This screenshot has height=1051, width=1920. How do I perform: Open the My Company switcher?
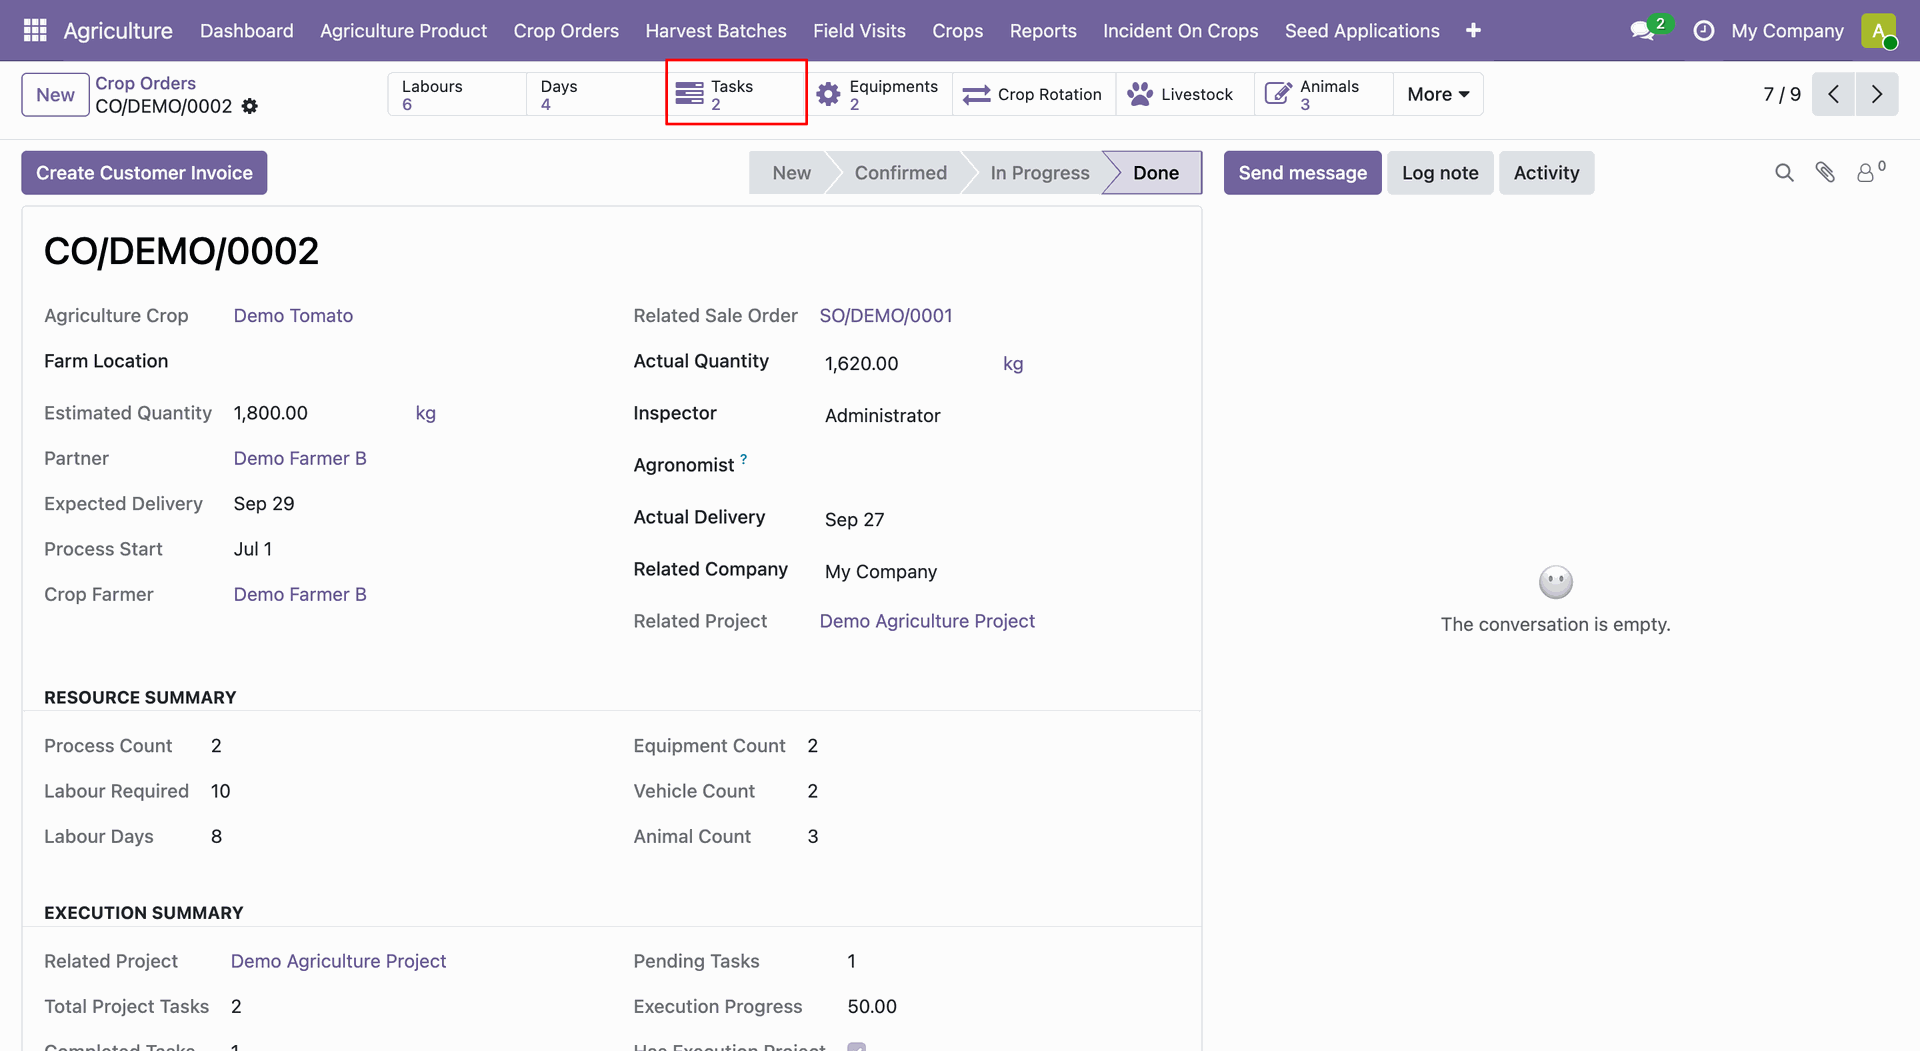pos(1787,31)
